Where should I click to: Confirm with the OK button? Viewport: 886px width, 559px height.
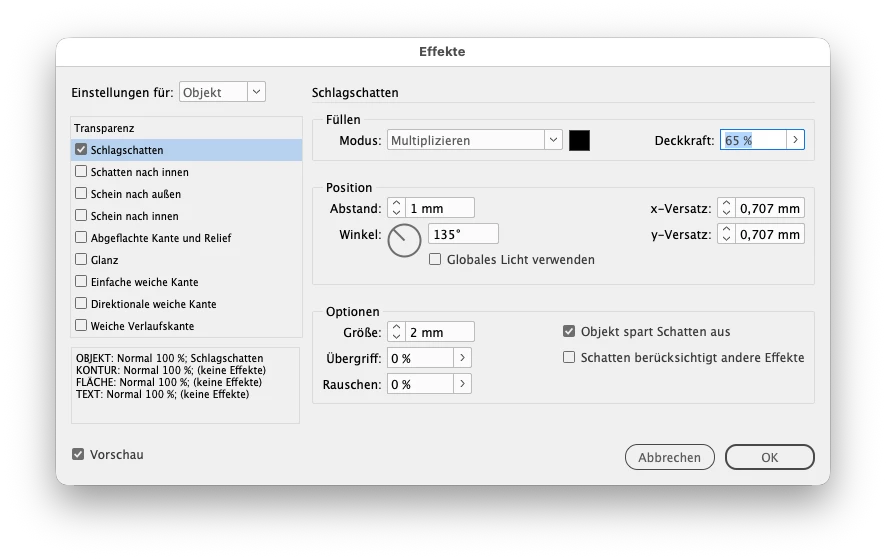[x=770, y=457]
